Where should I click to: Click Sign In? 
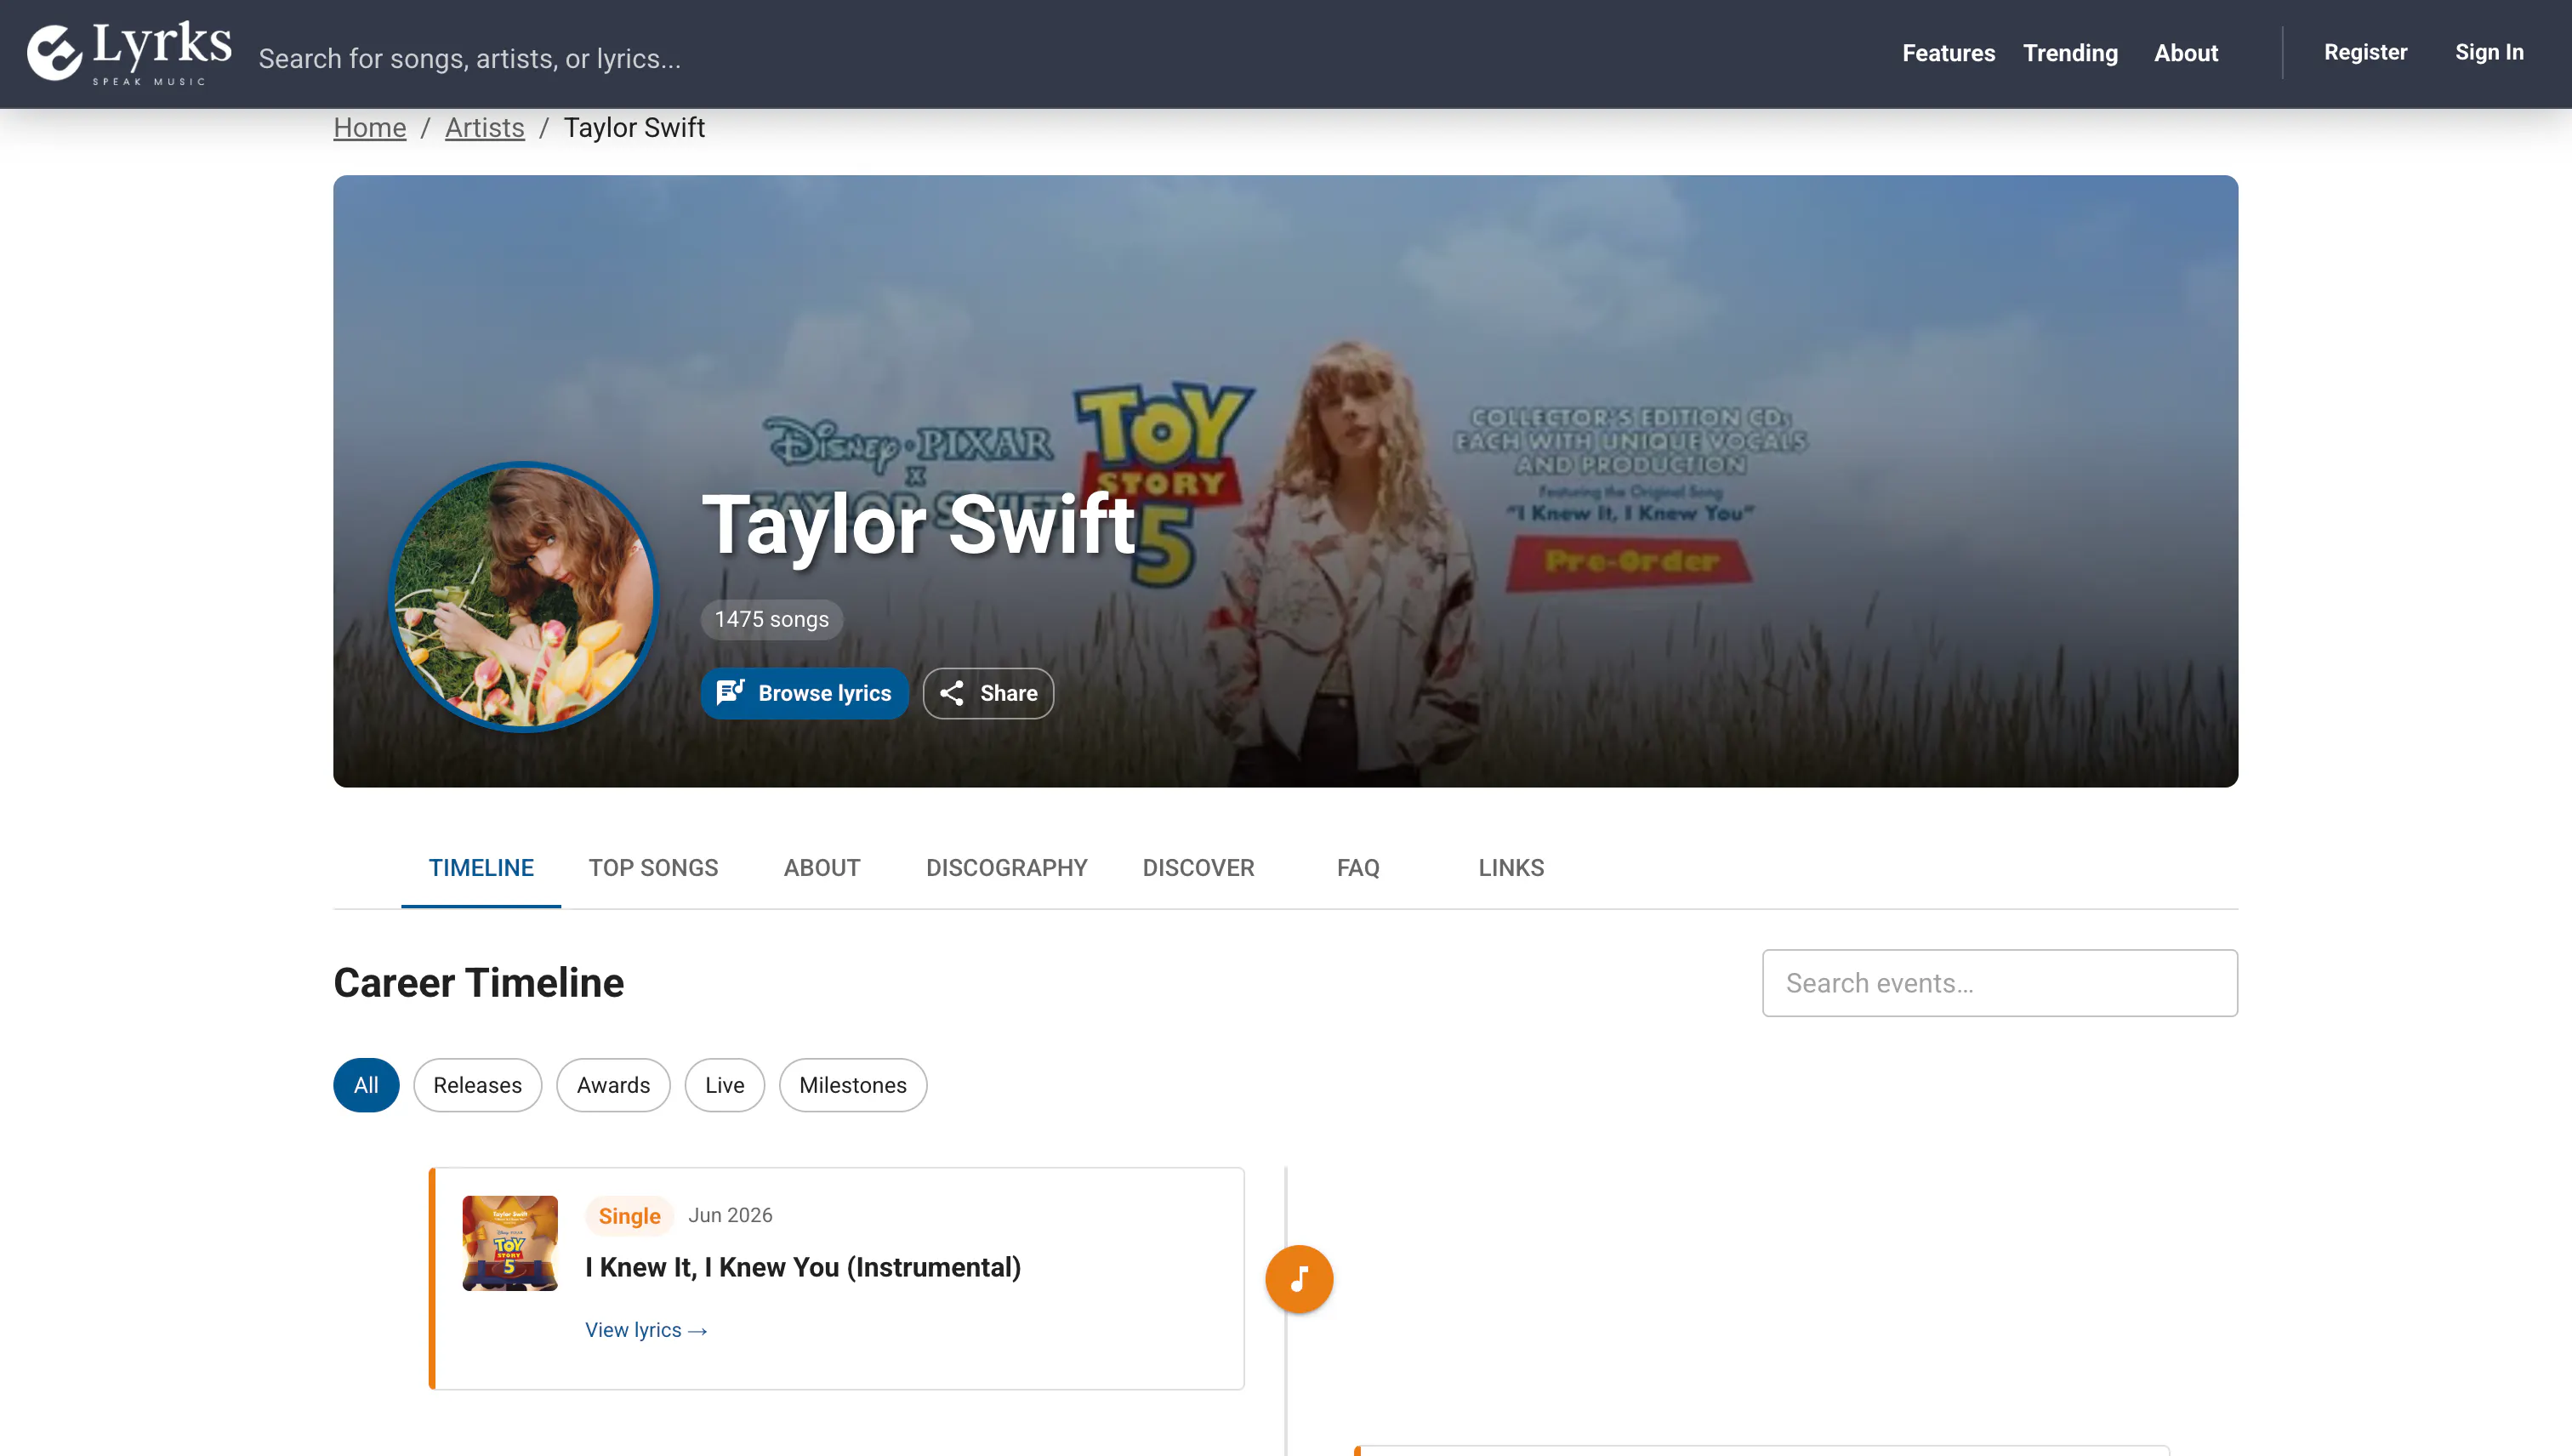[2489, 52]
